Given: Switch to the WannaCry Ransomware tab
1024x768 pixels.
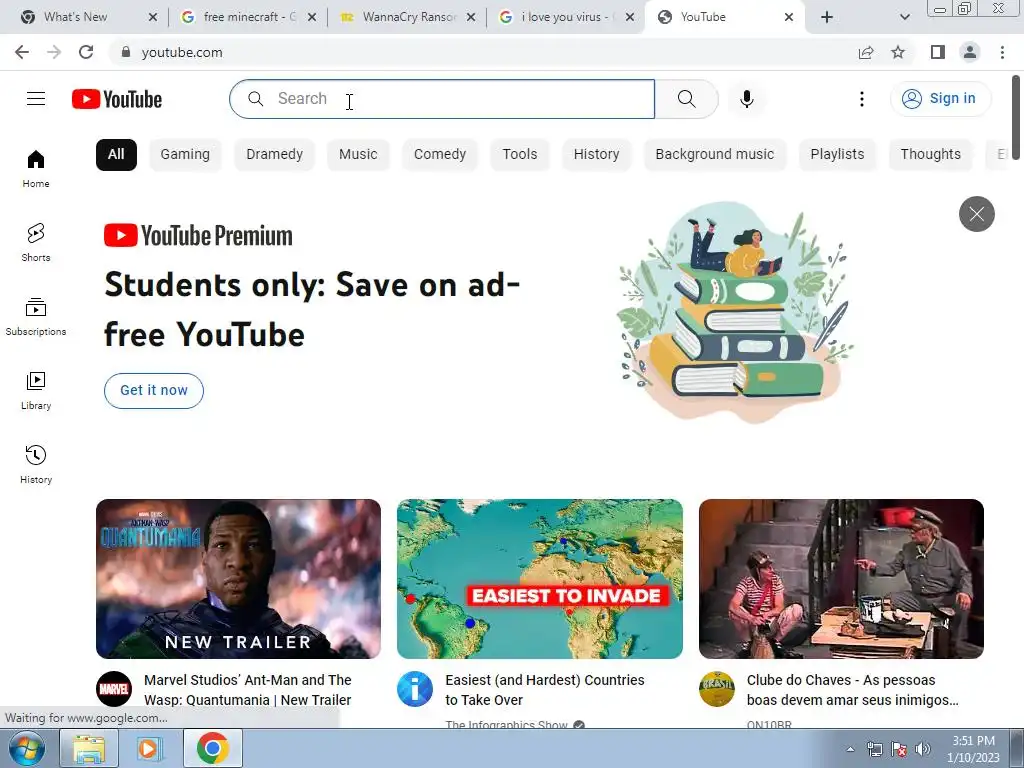Looking at the screenshot, I should (408, 17).
